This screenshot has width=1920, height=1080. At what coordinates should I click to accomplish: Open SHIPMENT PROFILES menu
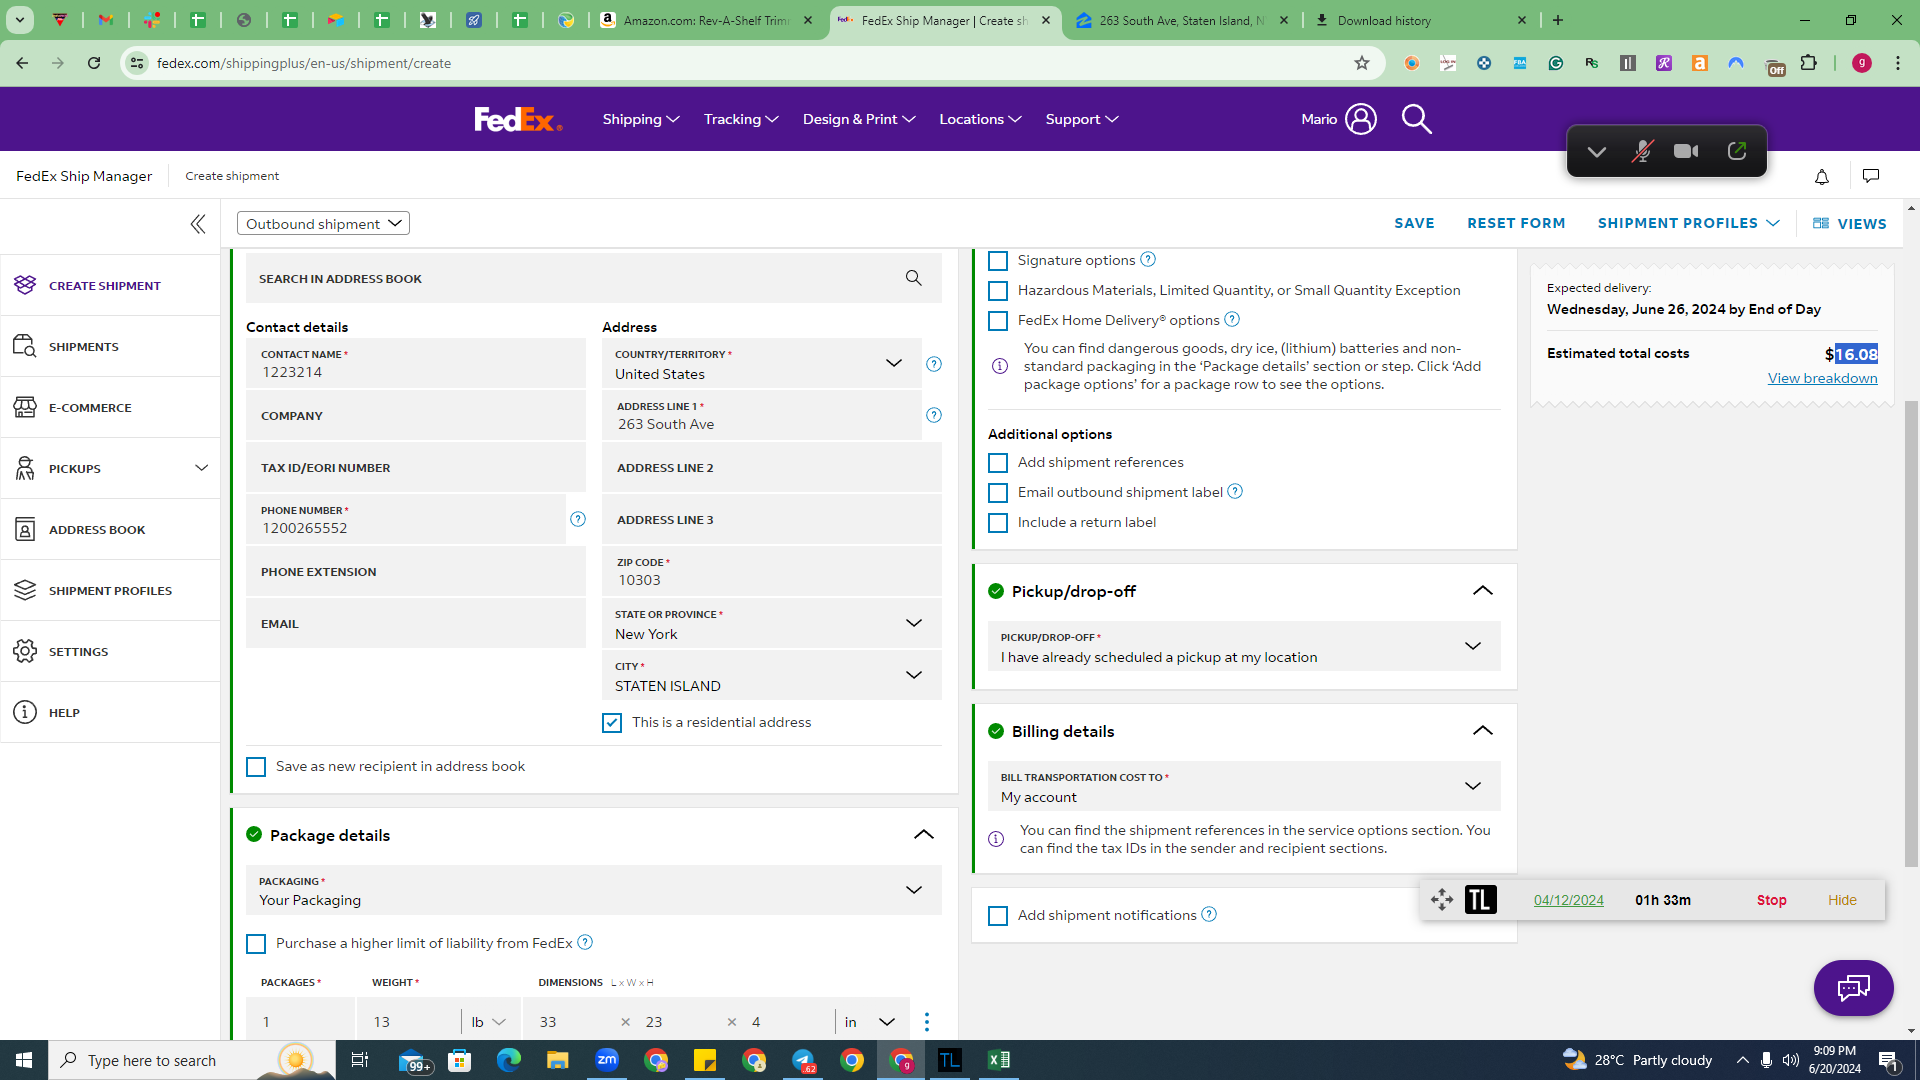1688,223
